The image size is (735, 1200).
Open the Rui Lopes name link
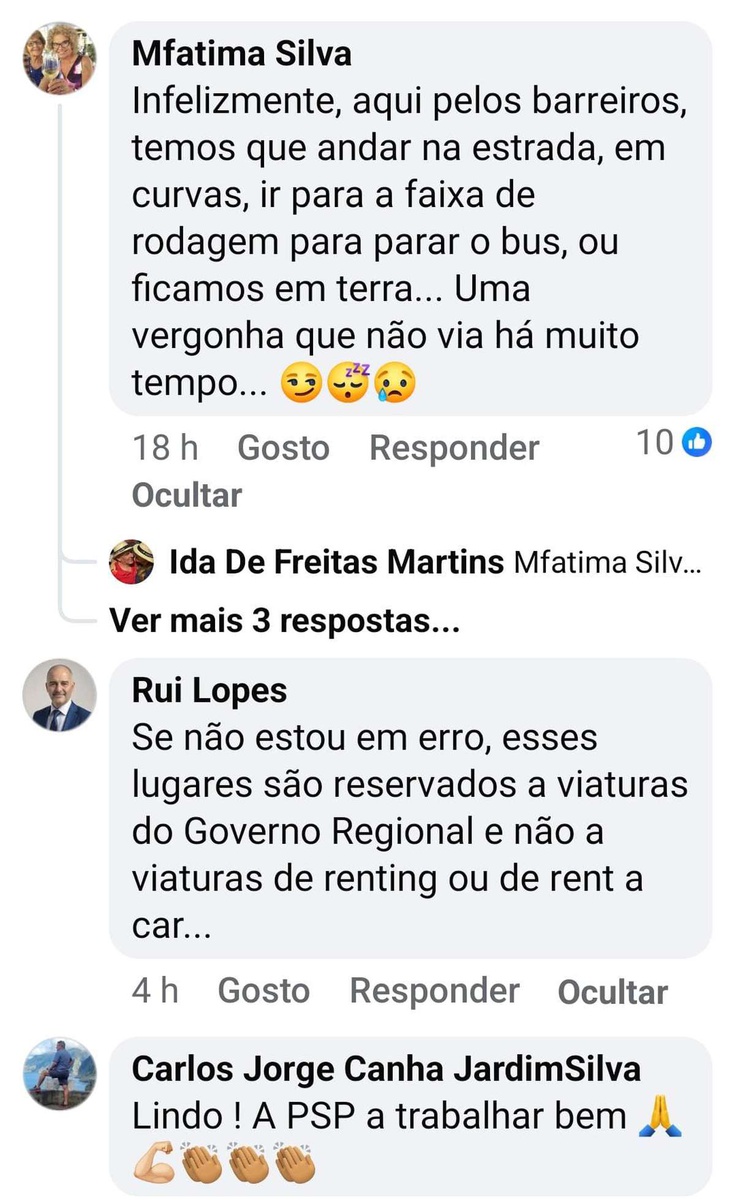pos(209,690)
